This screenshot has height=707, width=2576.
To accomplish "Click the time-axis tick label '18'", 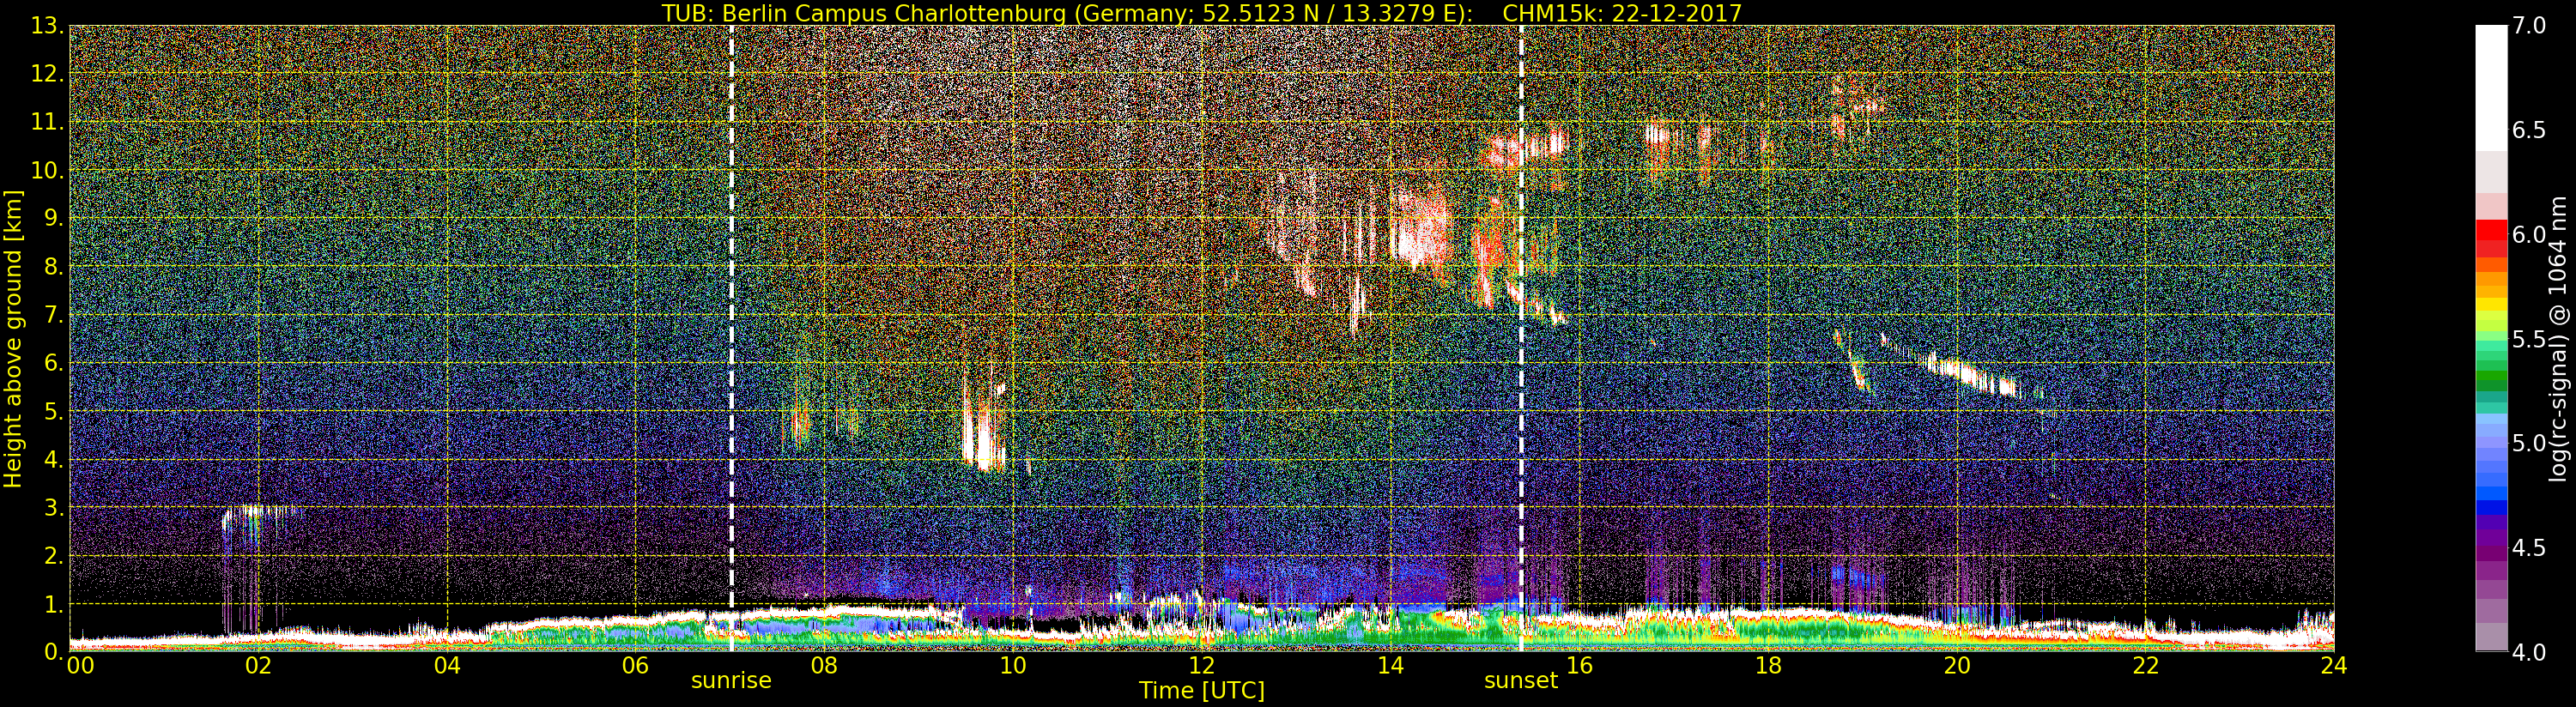I will click(x=1768, y=665).
